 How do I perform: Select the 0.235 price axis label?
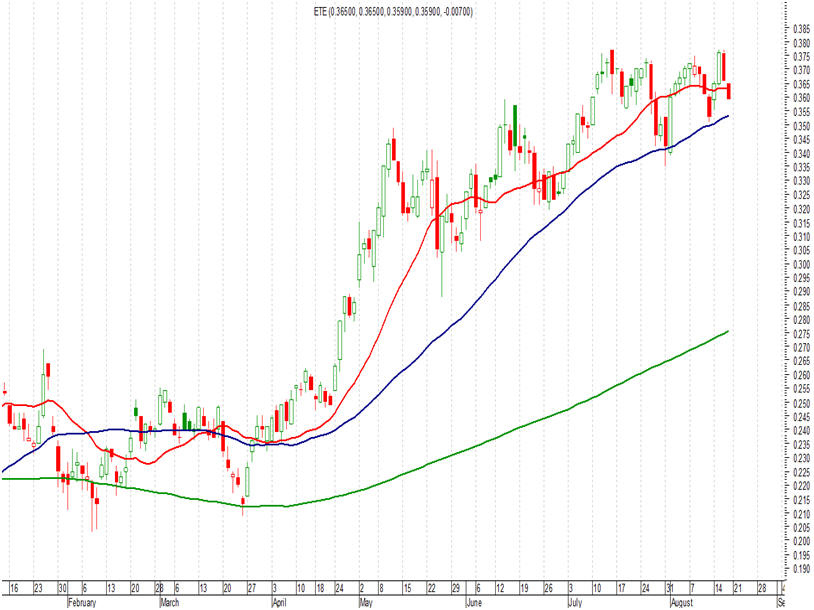(x=803, y=445)
